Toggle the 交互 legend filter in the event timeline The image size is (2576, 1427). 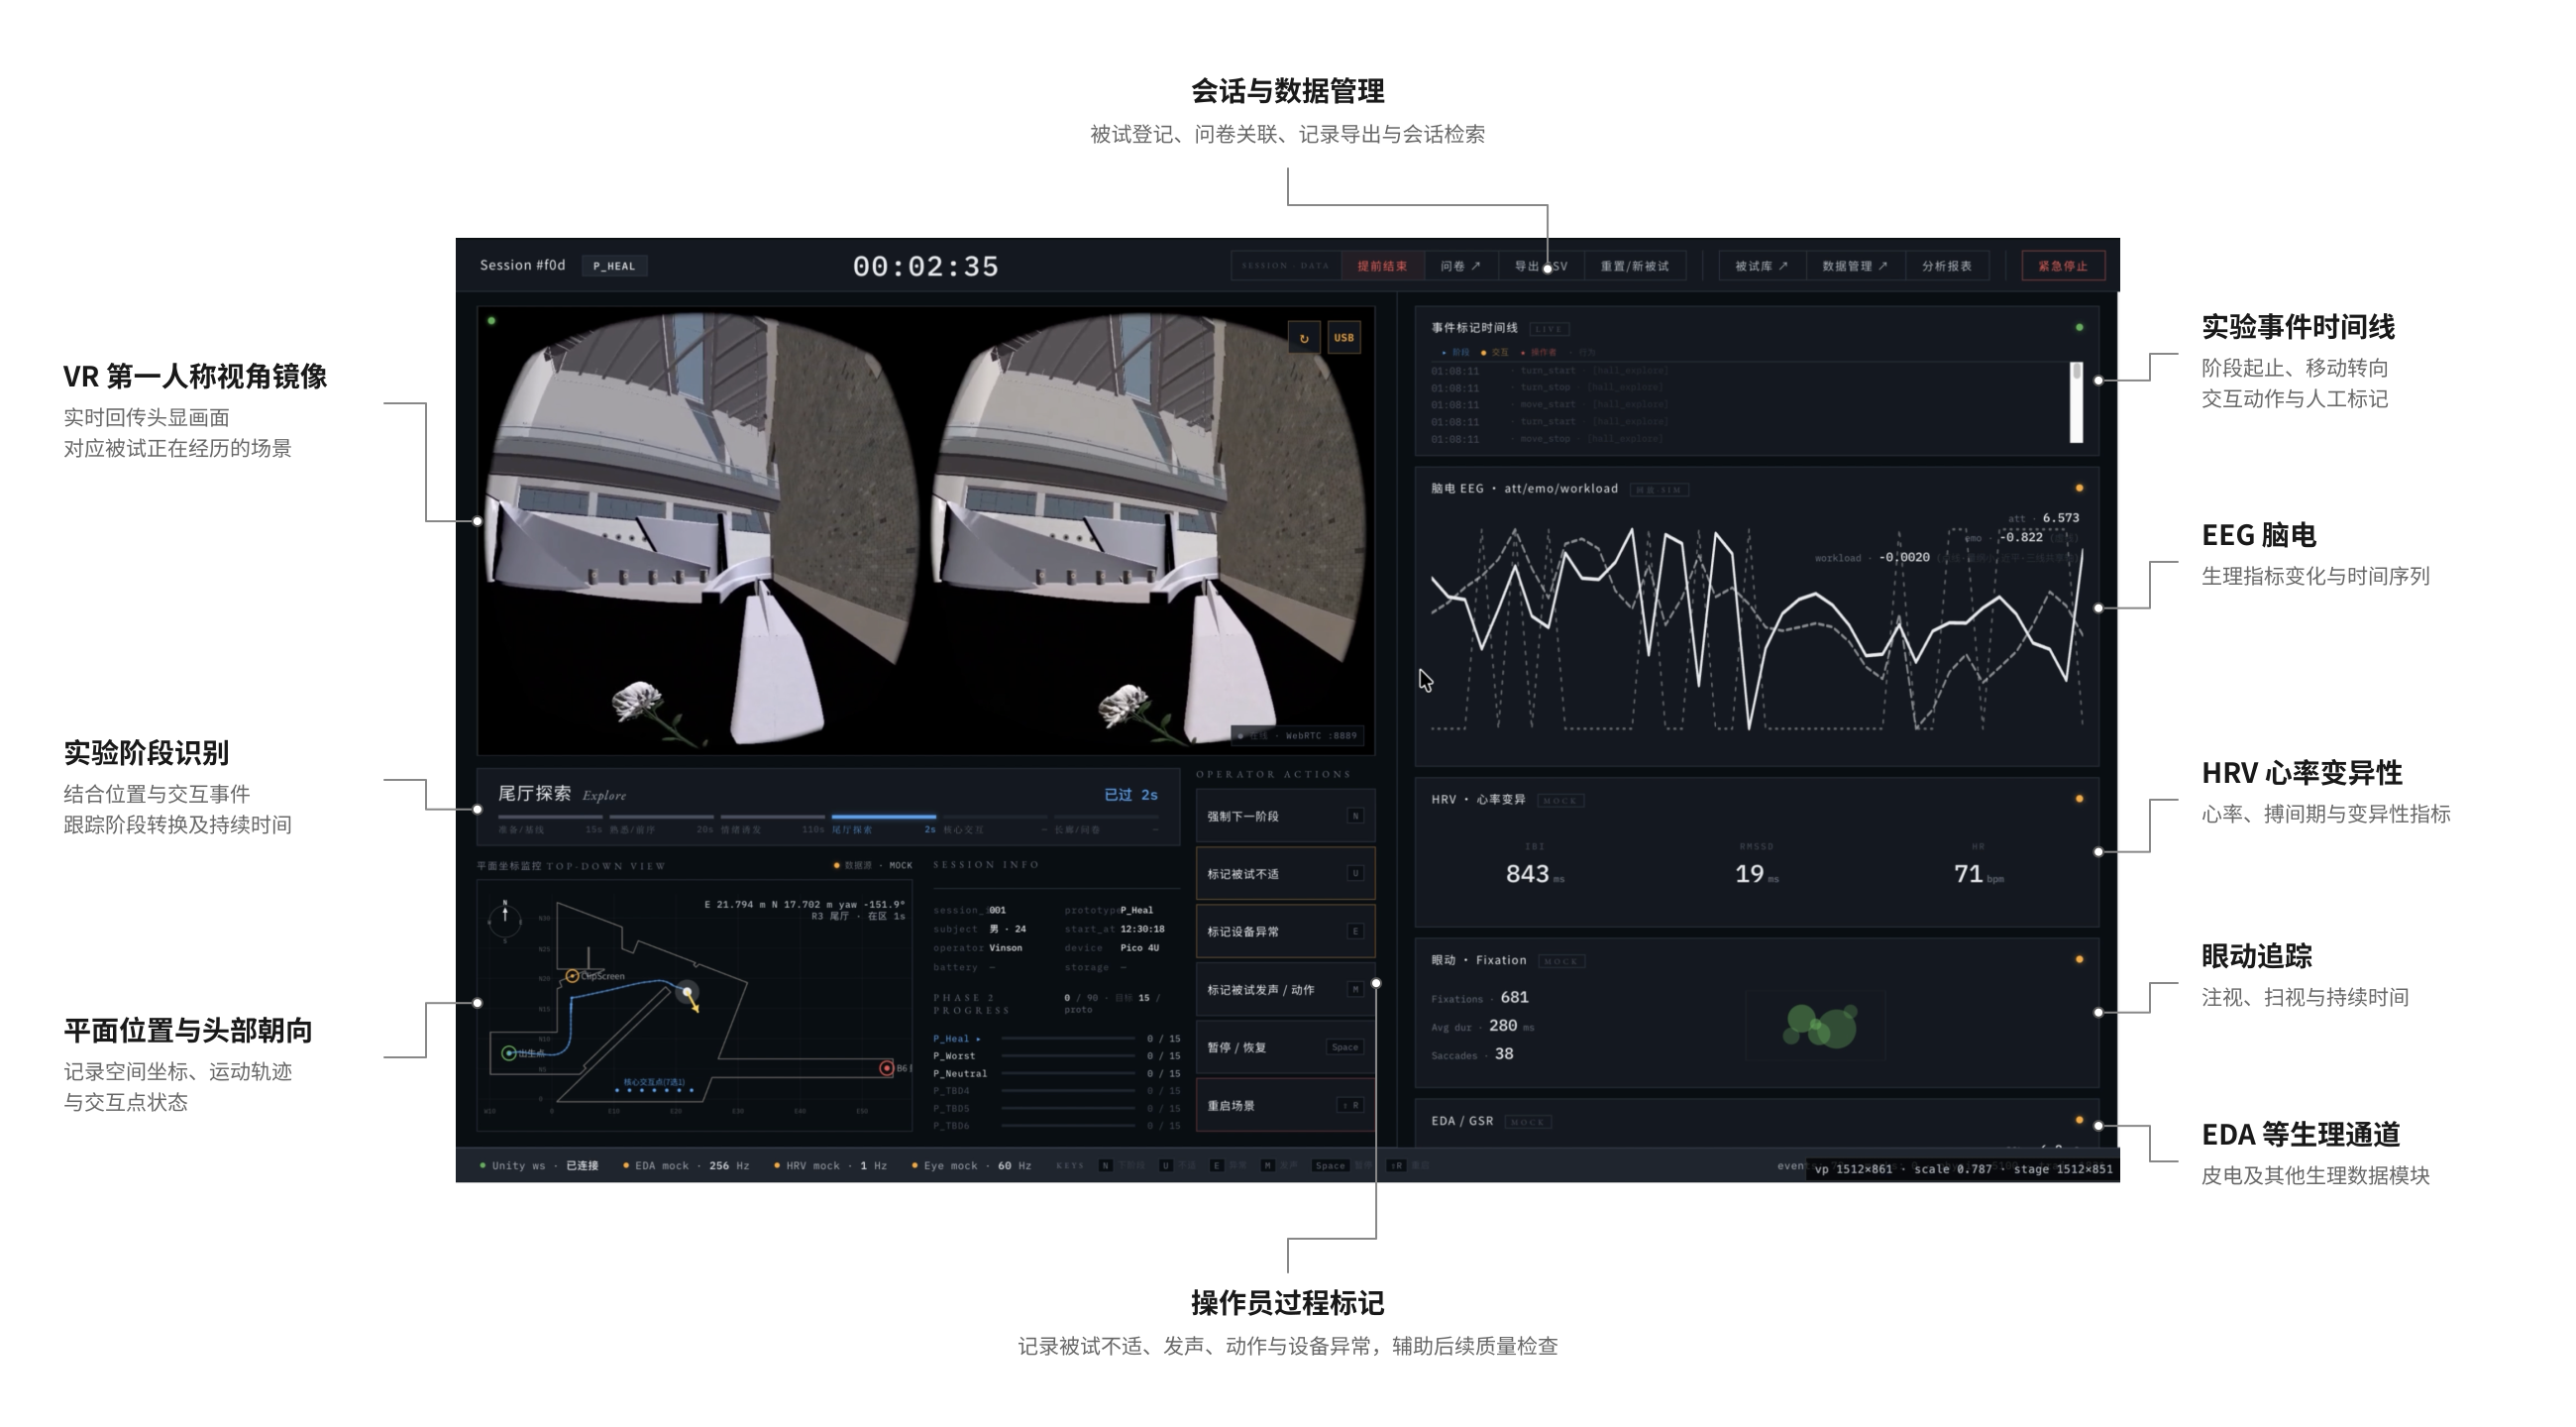[1494, 352]
